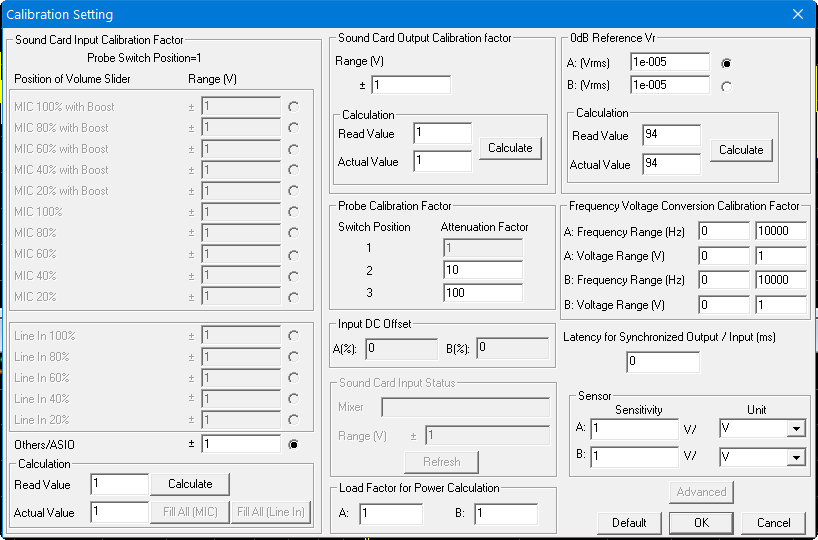Image resolution: width=818 pixels, height=540 pixels.
Task: Click Output Calculation Read Value field
Action: pyautogui.click(x=442, y=134)
